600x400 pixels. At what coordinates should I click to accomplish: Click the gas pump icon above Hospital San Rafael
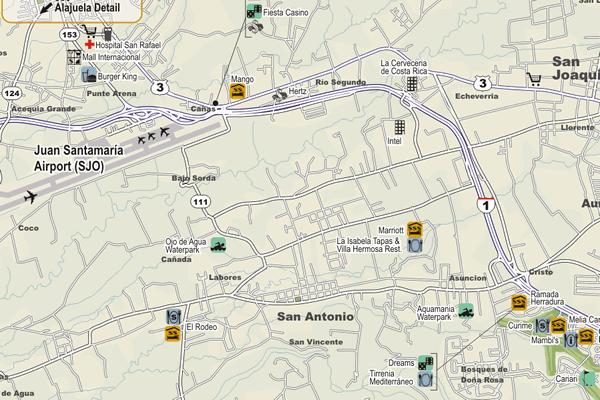tap(108, 34)
